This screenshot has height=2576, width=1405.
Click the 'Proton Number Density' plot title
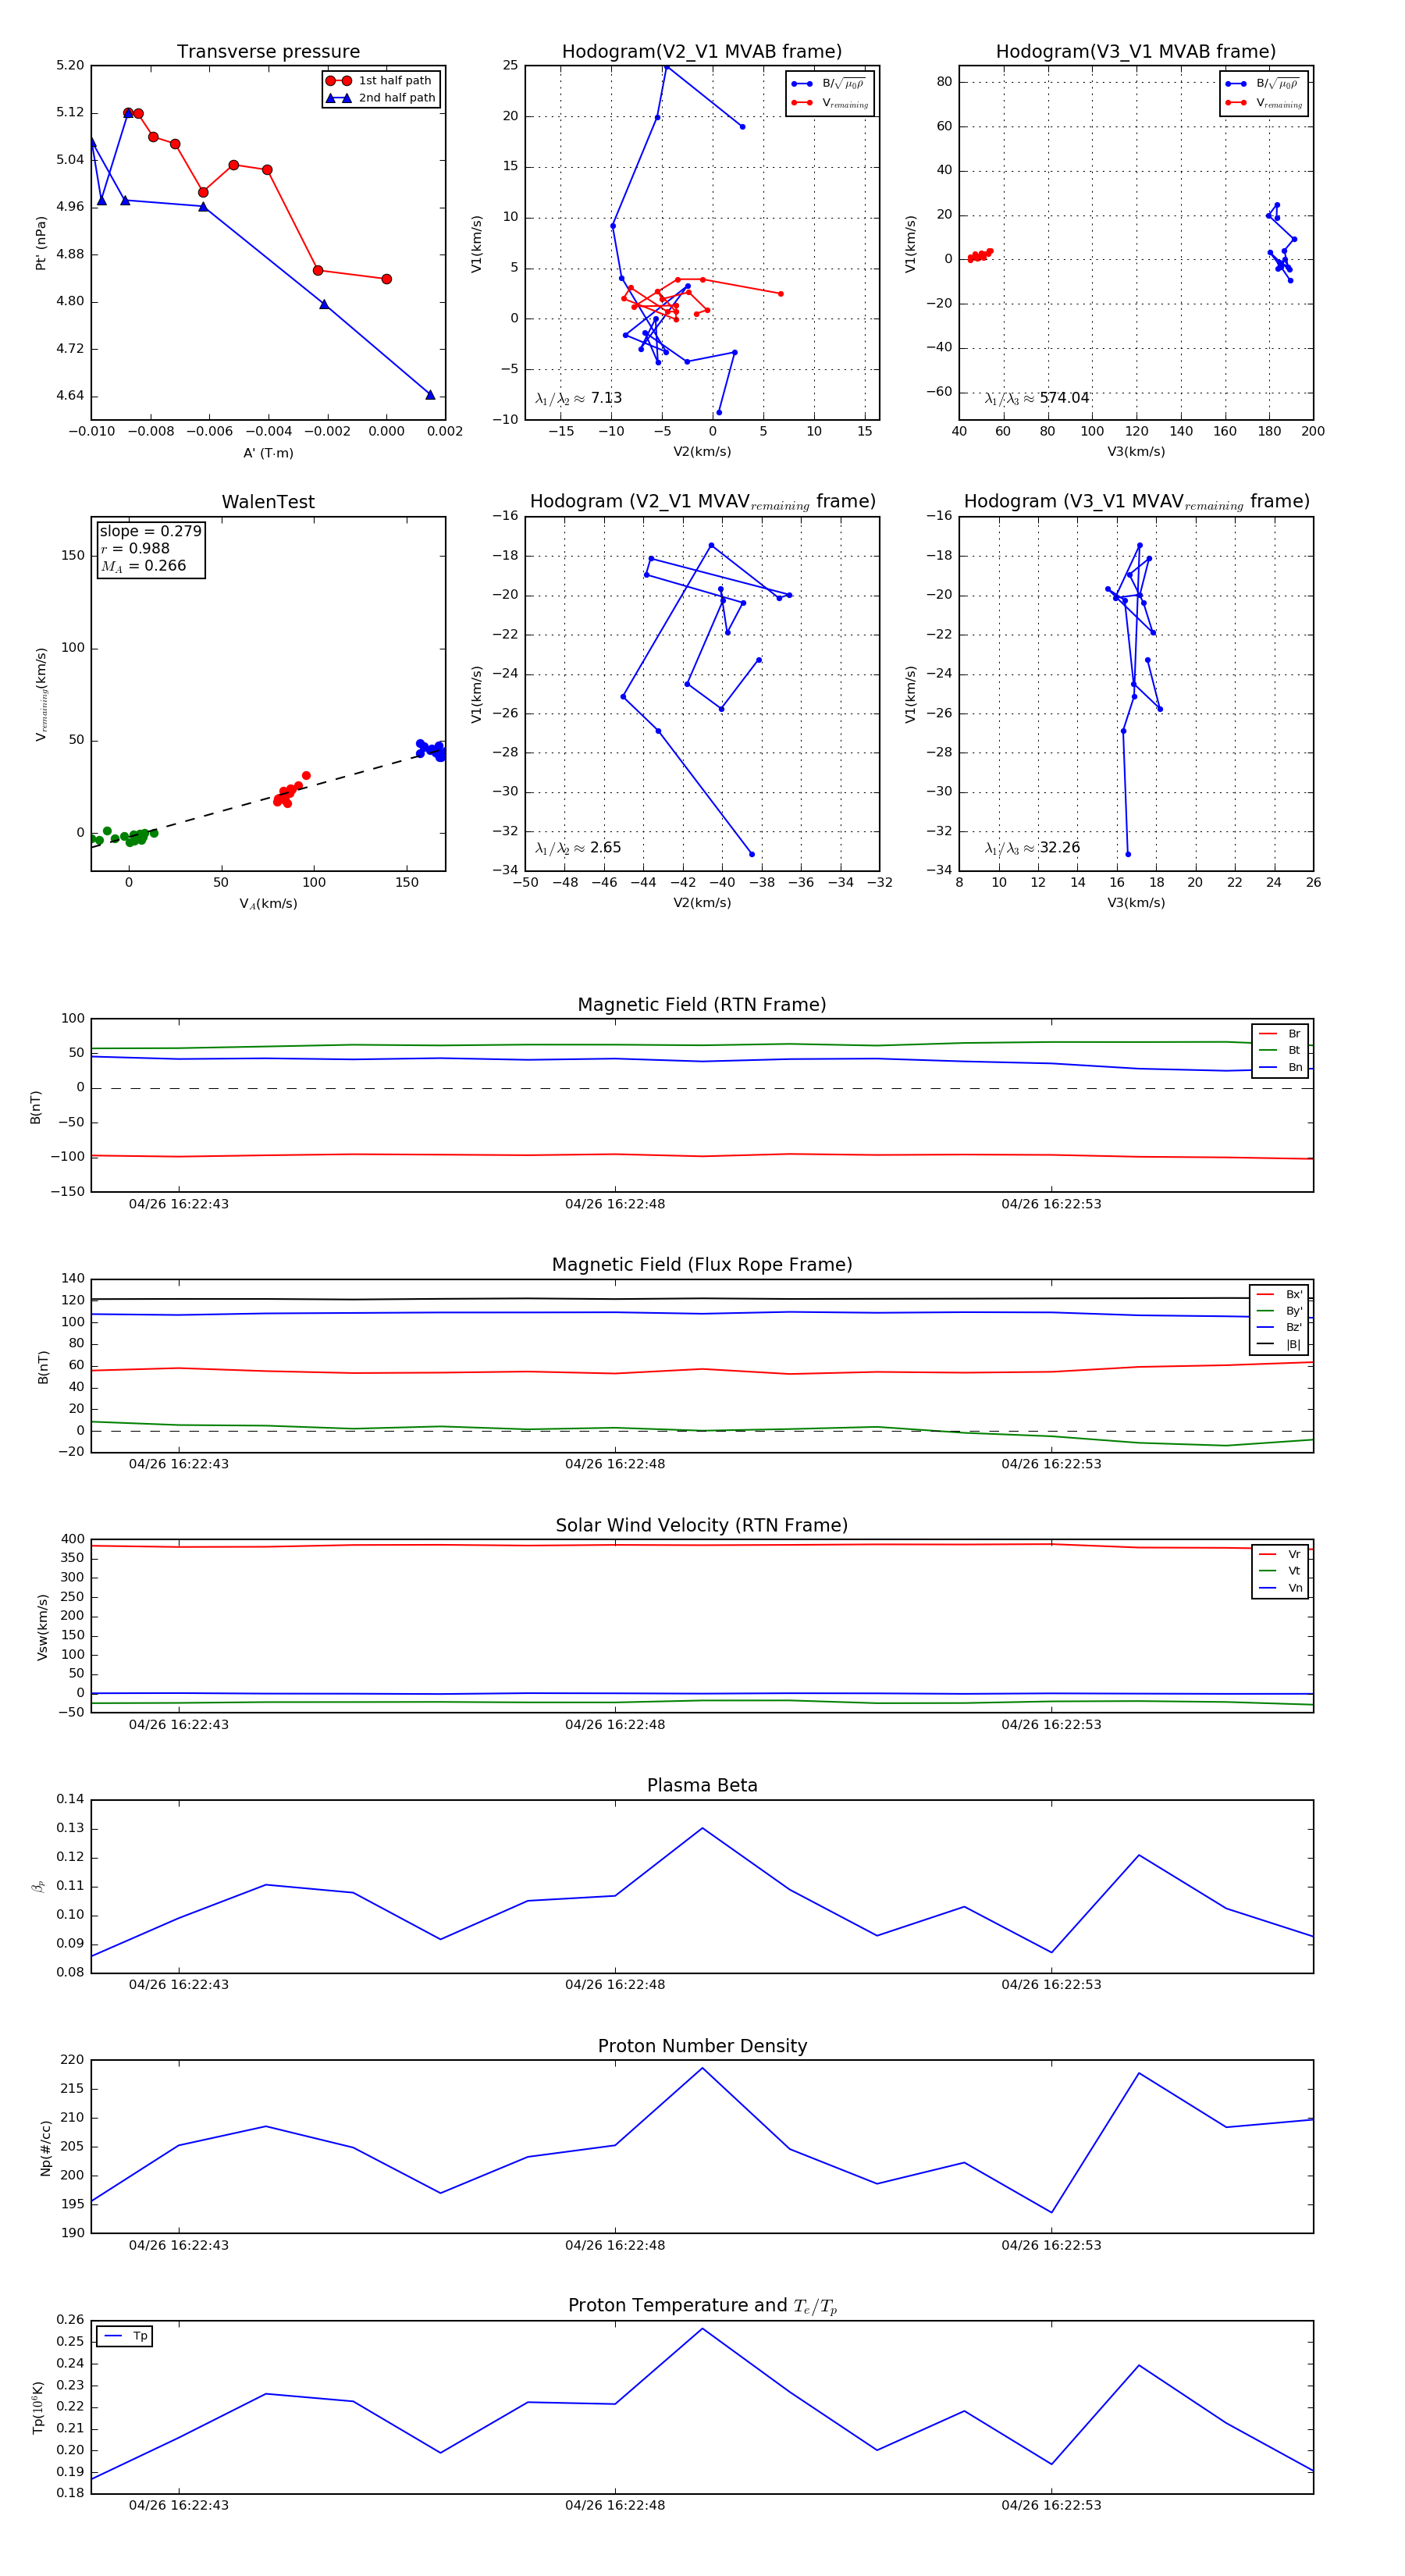pos(702,2046)
